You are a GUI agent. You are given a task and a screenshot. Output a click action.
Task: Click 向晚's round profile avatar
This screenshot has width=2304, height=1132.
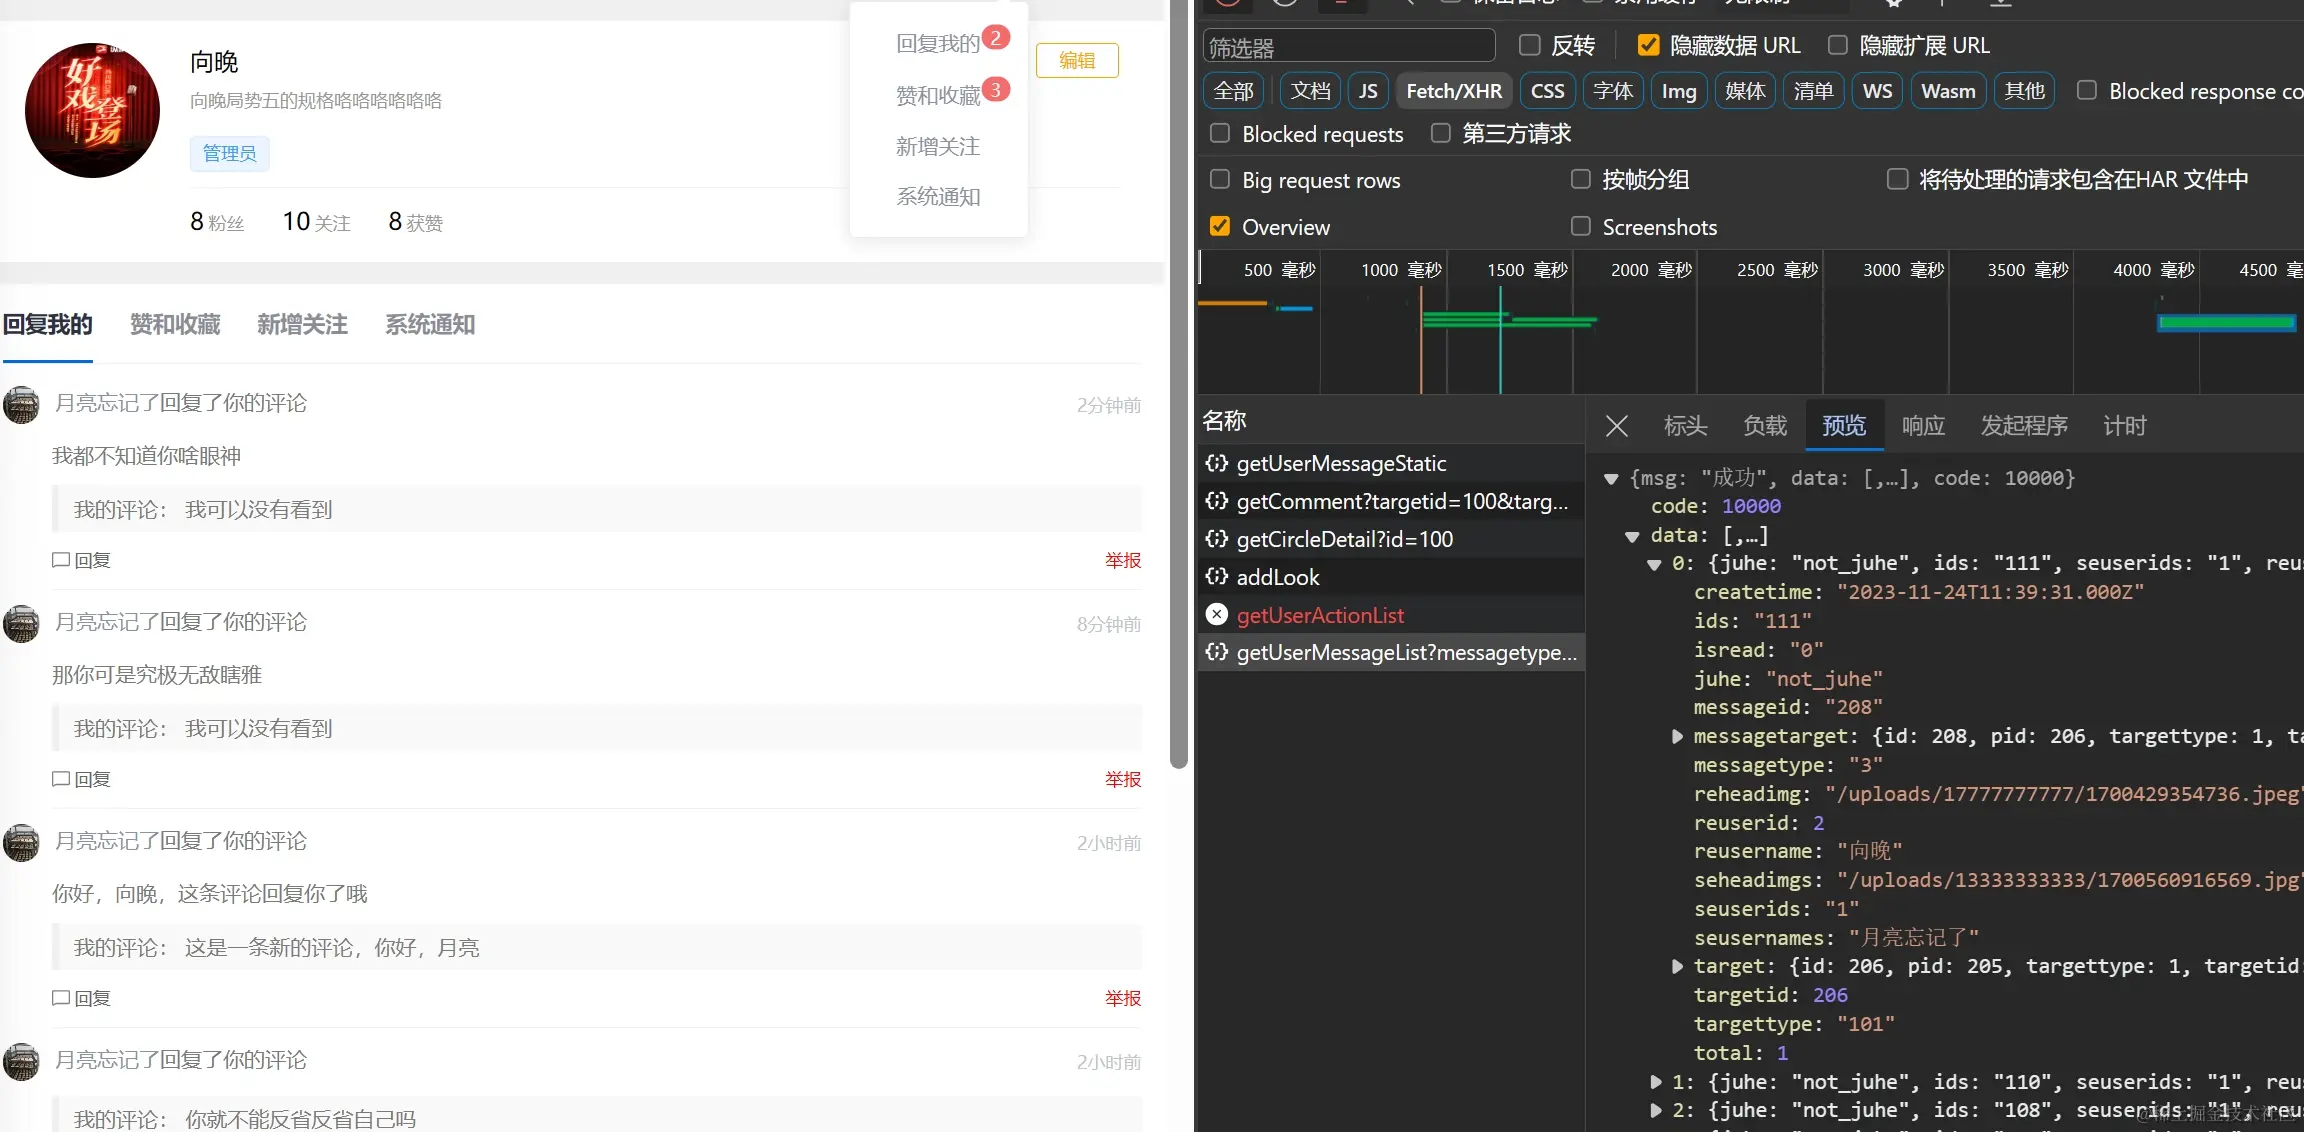[92, 110]
